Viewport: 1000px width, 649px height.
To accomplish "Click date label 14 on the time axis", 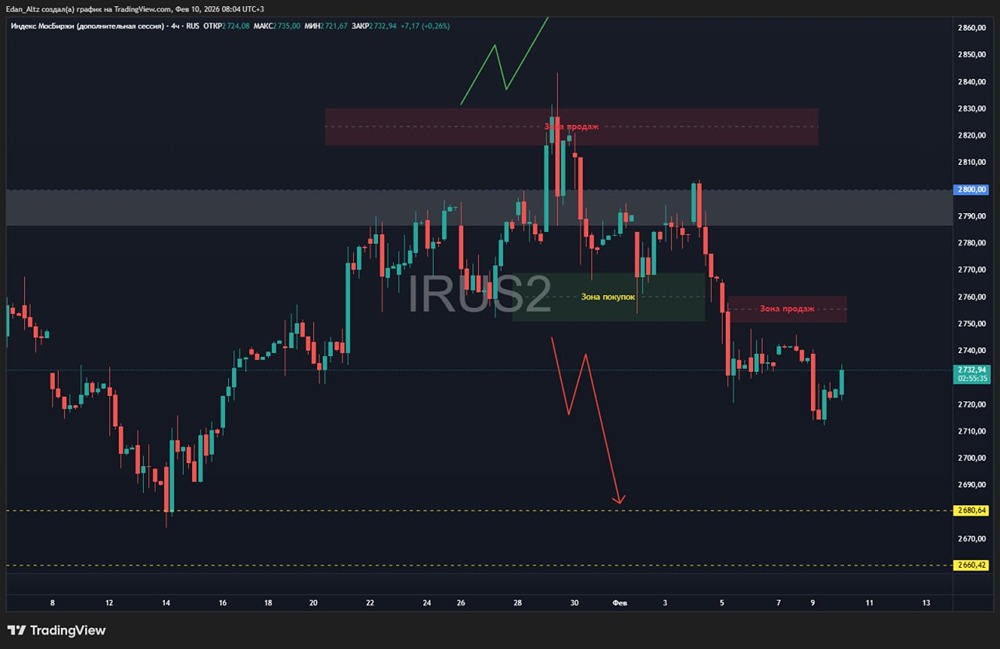I will [x=166, y=602].
